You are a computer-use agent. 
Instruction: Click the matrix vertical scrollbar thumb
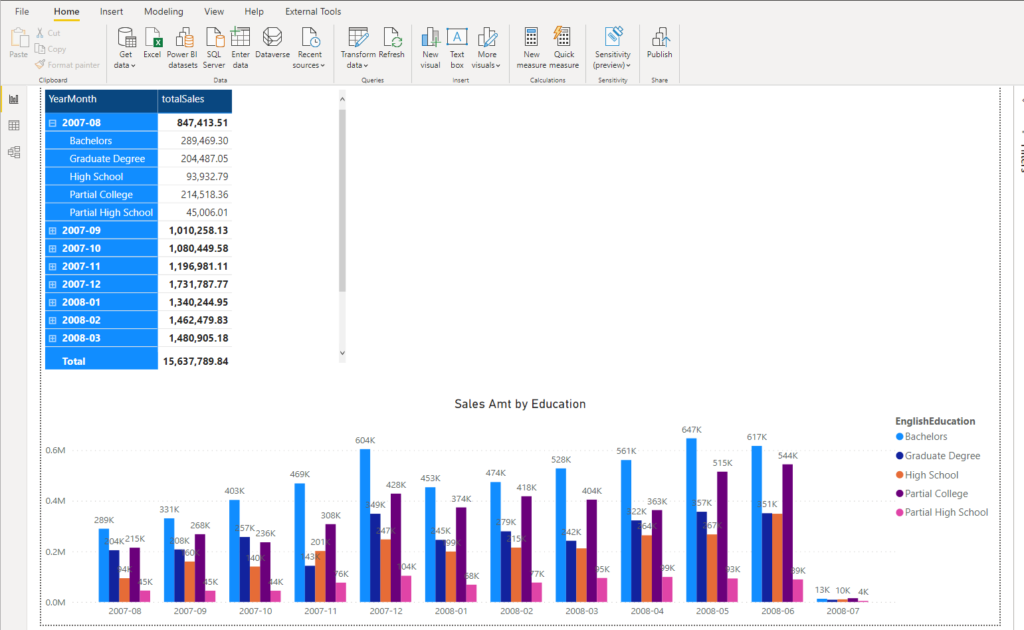point(342,200)
